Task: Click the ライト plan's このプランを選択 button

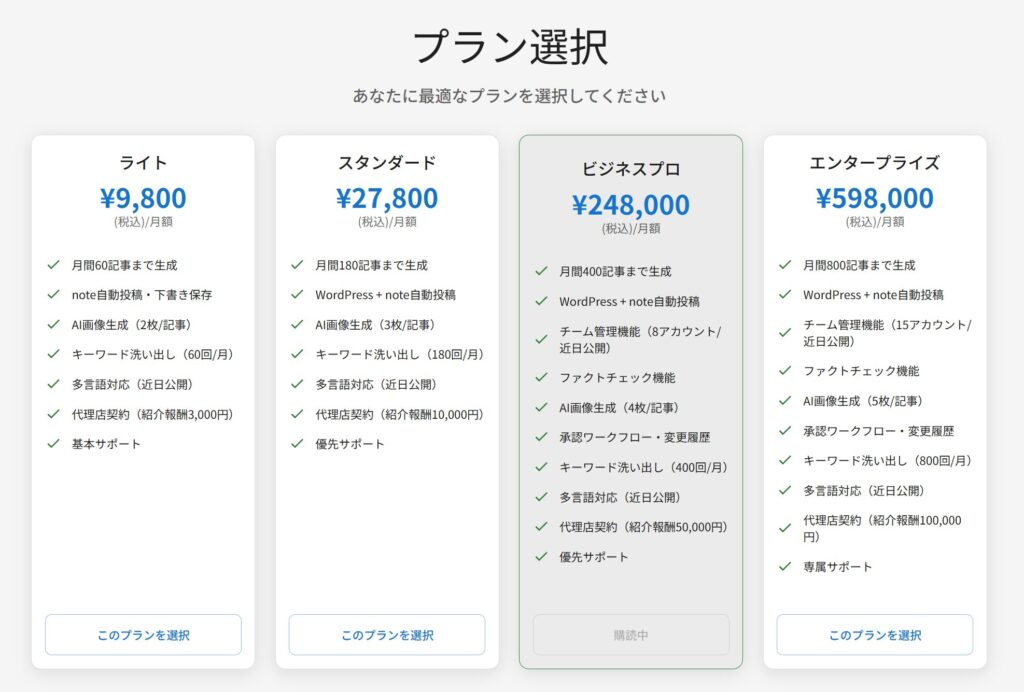Action: 143,635
